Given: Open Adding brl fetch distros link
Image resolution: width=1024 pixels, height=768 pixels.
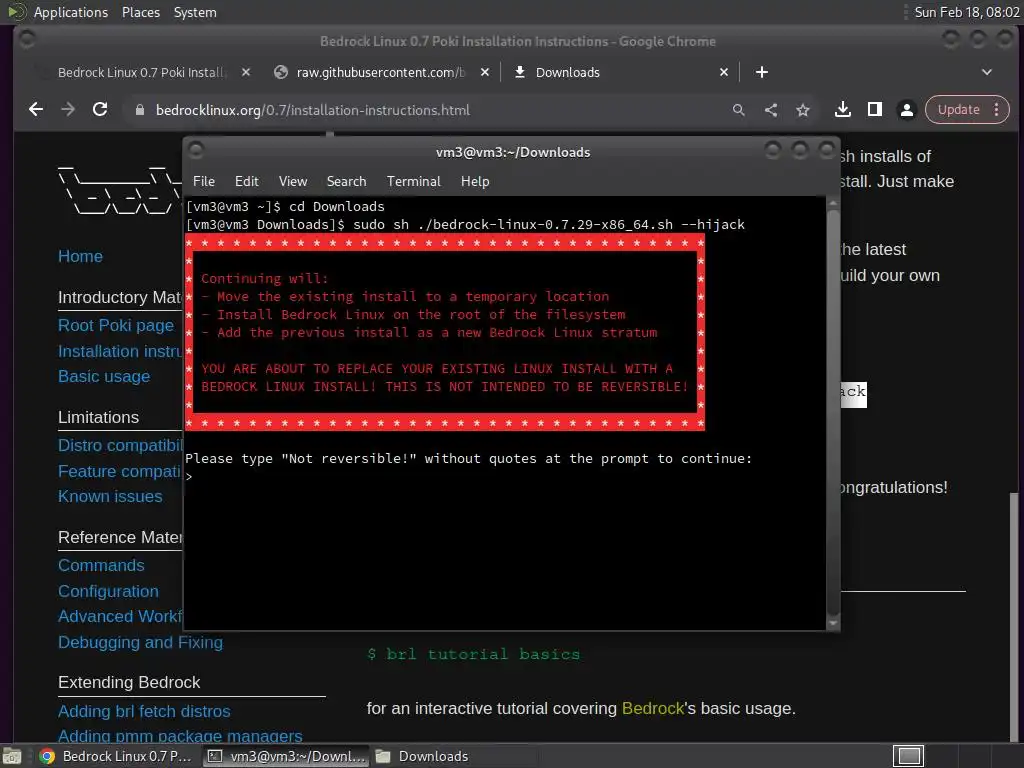Looking at the screenshot, I should (144, 711).
